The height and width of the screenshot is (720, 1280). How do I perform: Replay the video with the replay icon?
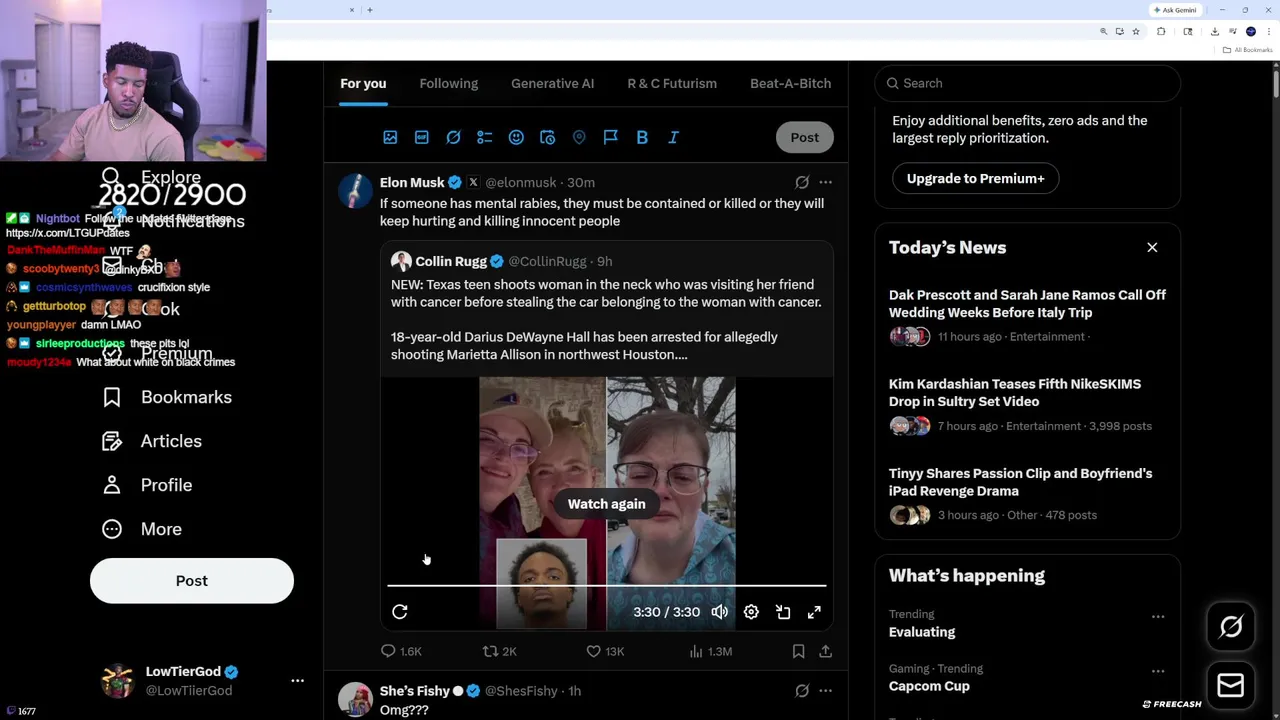tap(400, 612)
